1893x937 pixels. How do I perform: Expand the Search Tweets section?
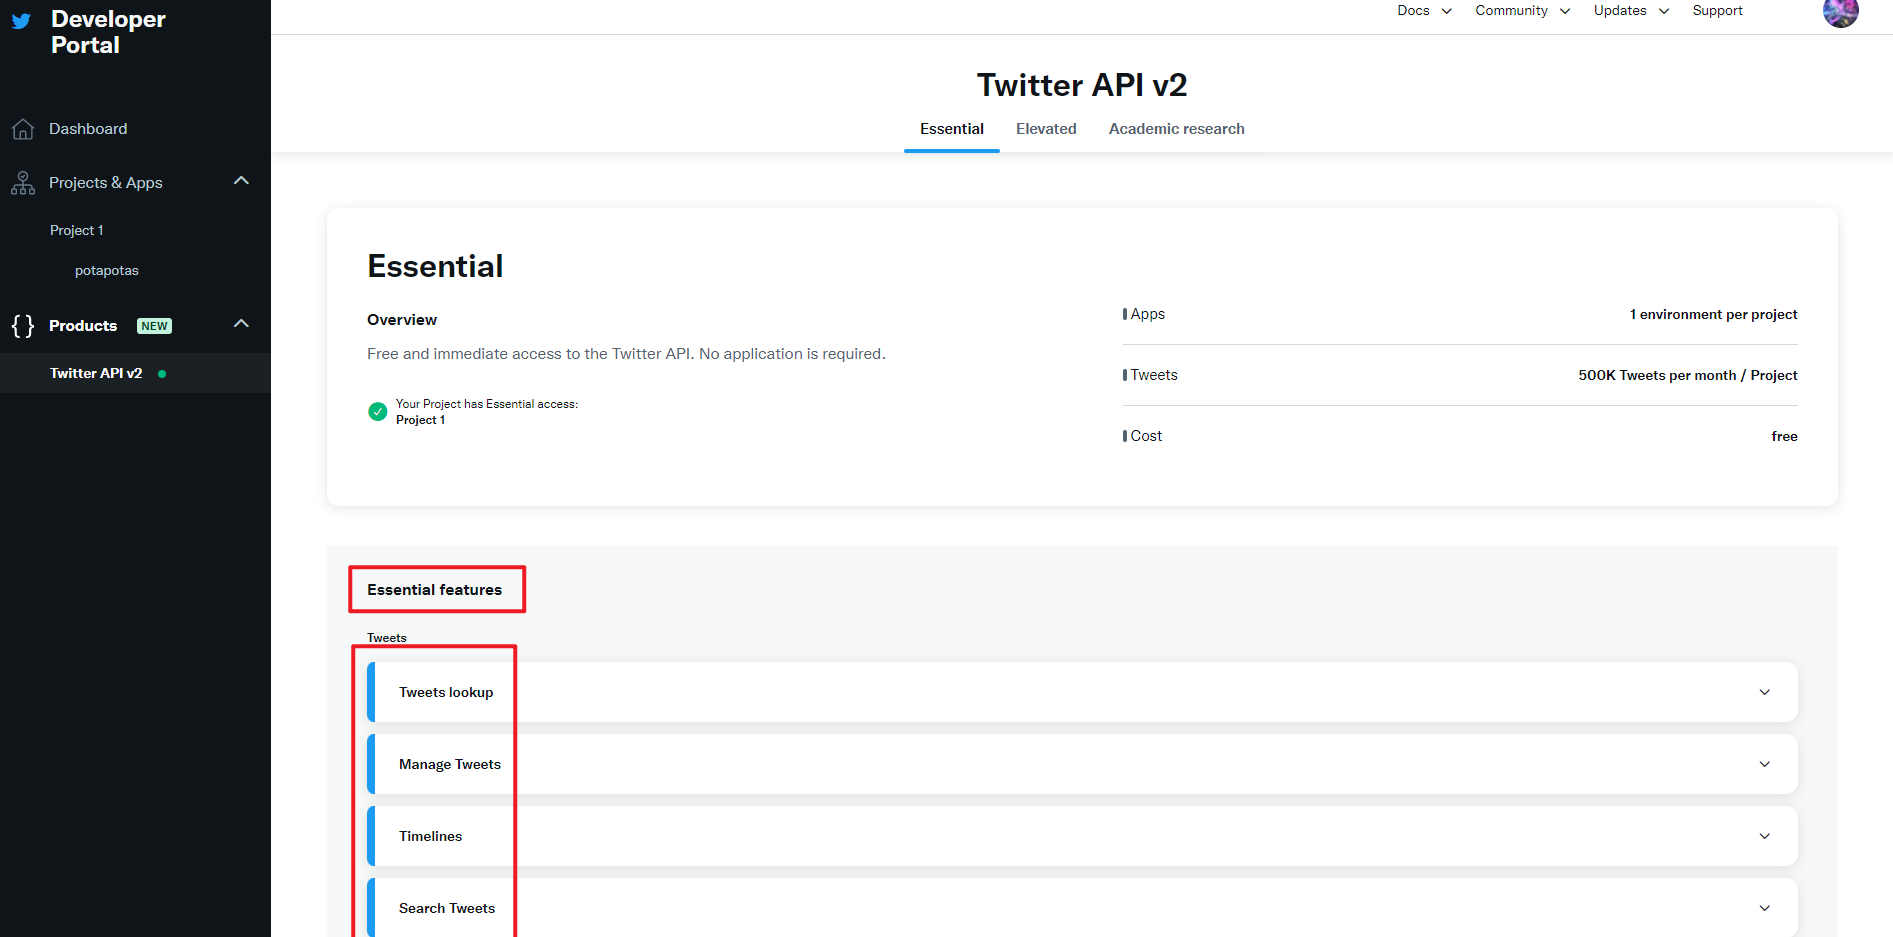click(1764, 908)
